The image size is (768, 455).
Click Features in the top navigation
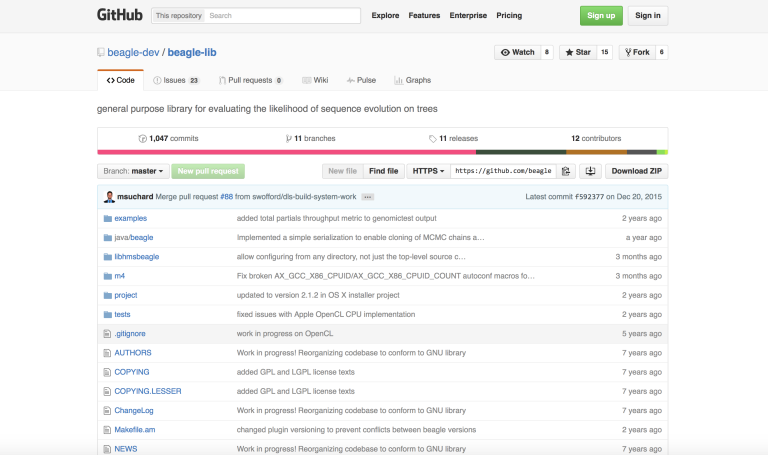pyautogui.click(x=424, y=16)
